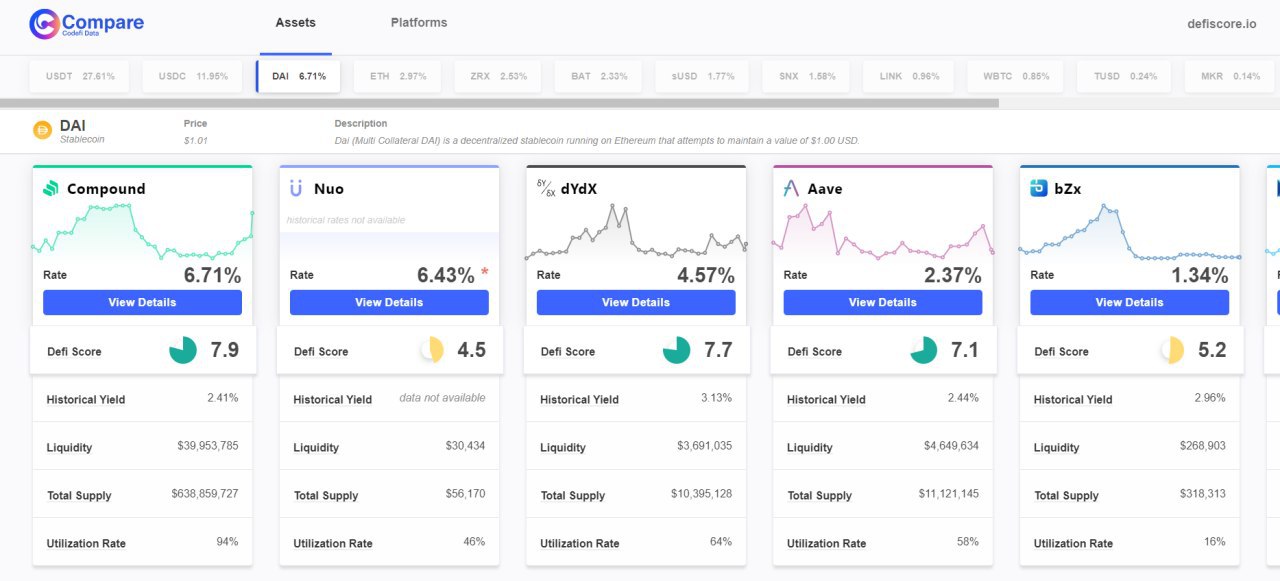Select the USDT asset tab
This screenshot has height=581, width=1280.
pyautogui.click(x=79, y=76)
